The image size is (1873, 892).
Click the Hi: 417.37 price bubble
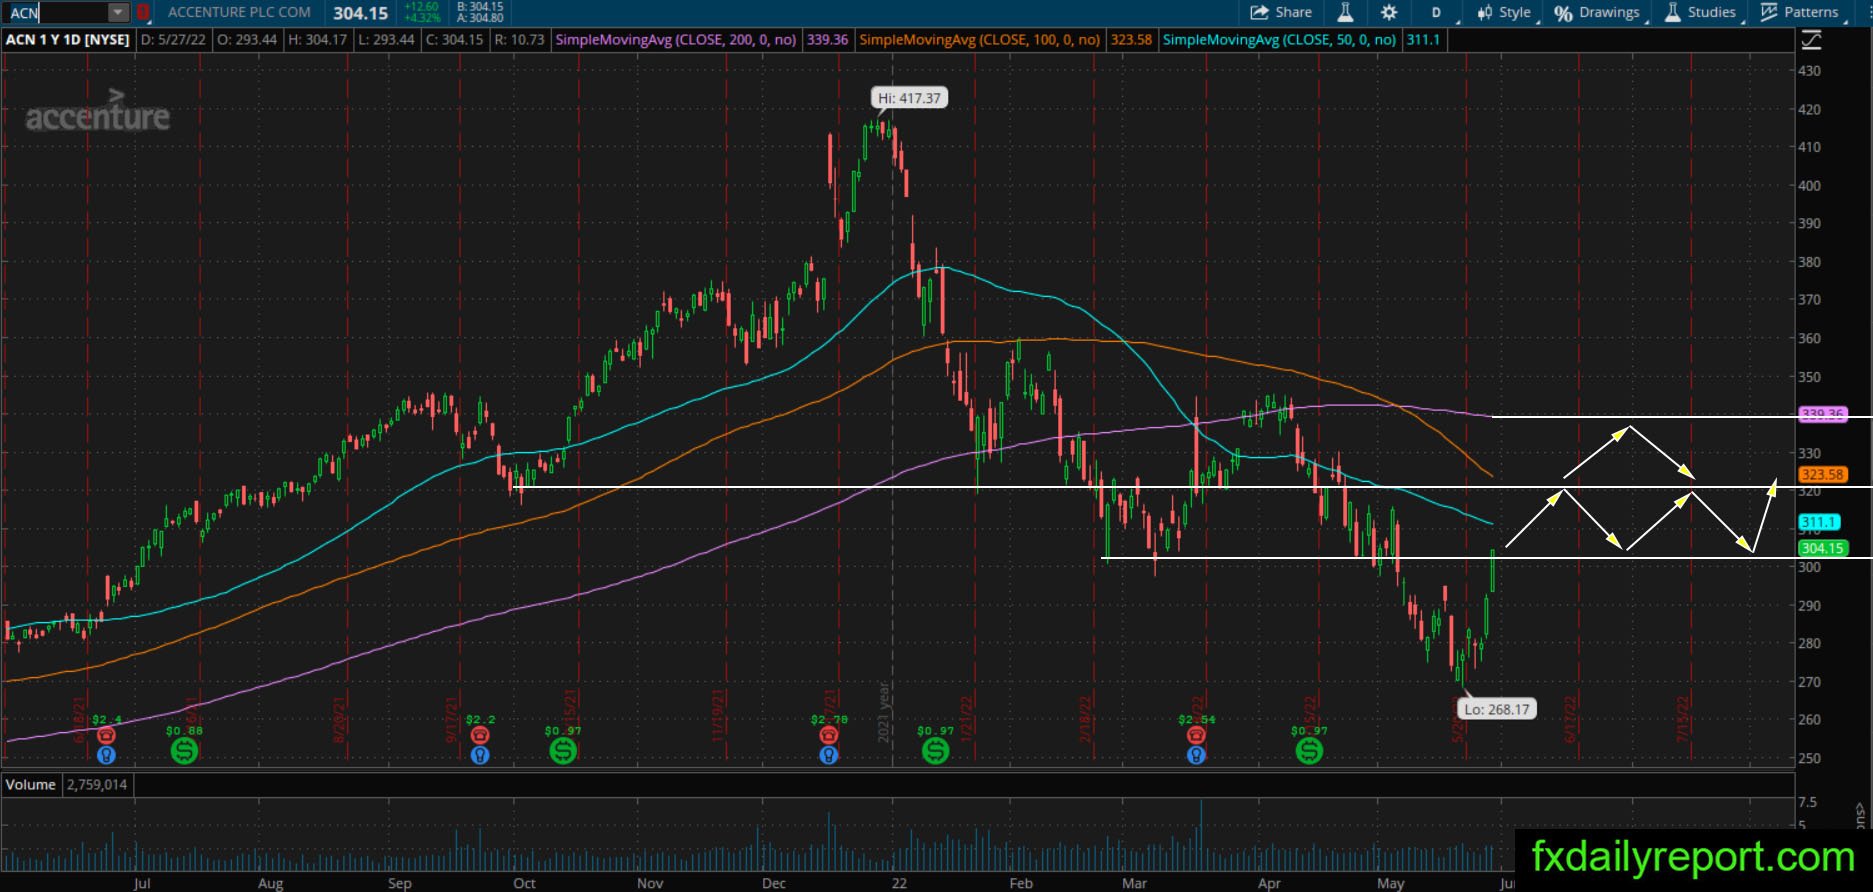pyautogui.click(x=909, y=98)
